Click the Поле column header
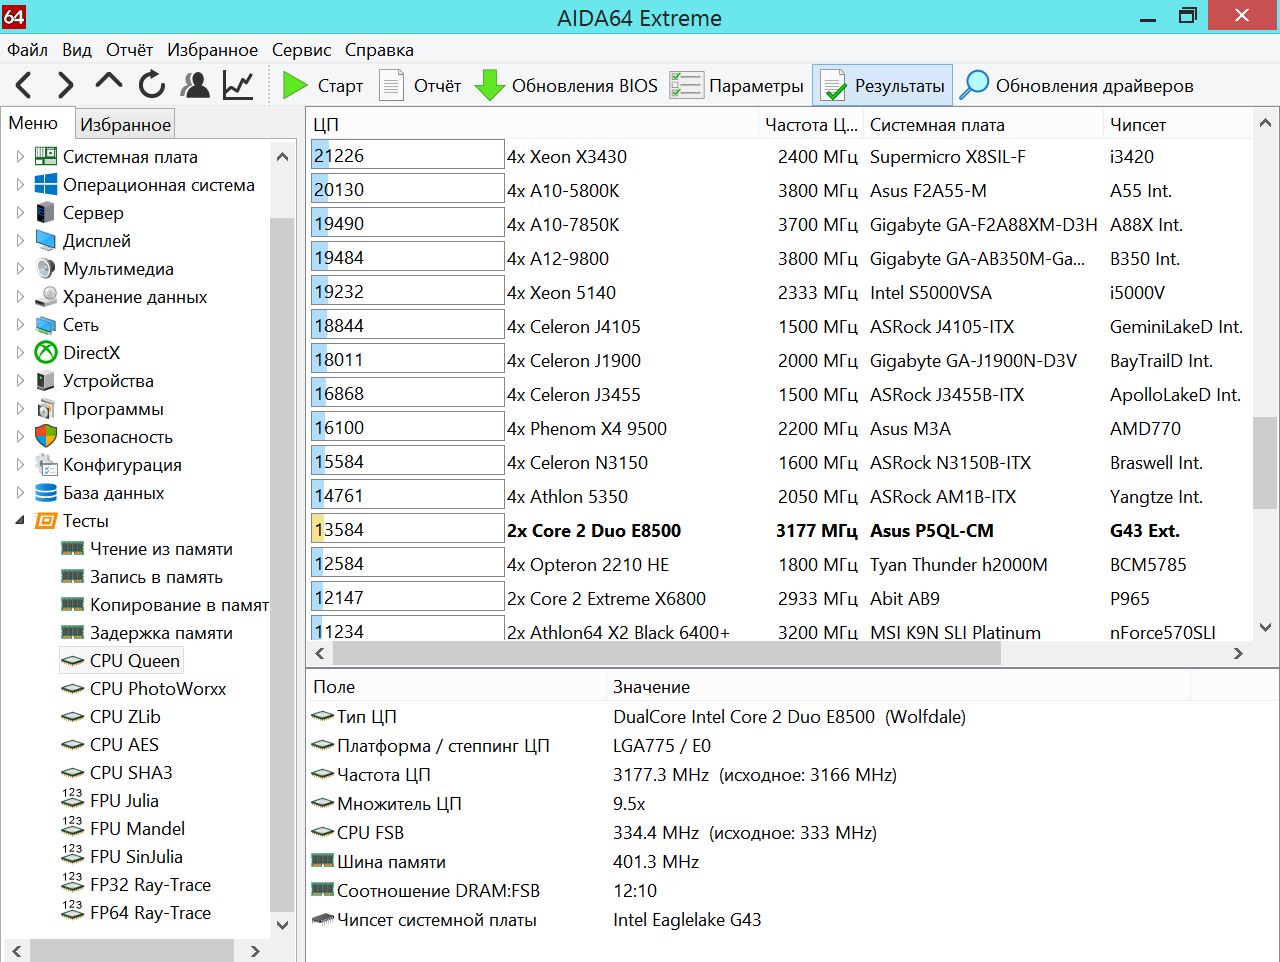This screenshot has width=1280, height=962. pyautogui.click(x=456, y=687)
